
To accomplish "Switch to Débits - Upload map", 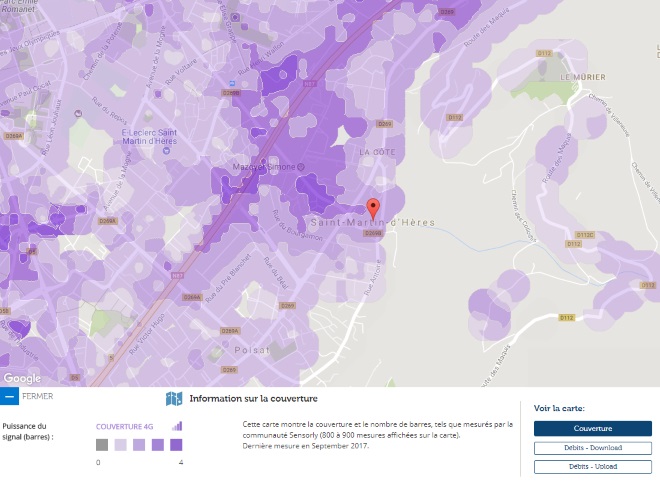I will click(x=592, y=466).
